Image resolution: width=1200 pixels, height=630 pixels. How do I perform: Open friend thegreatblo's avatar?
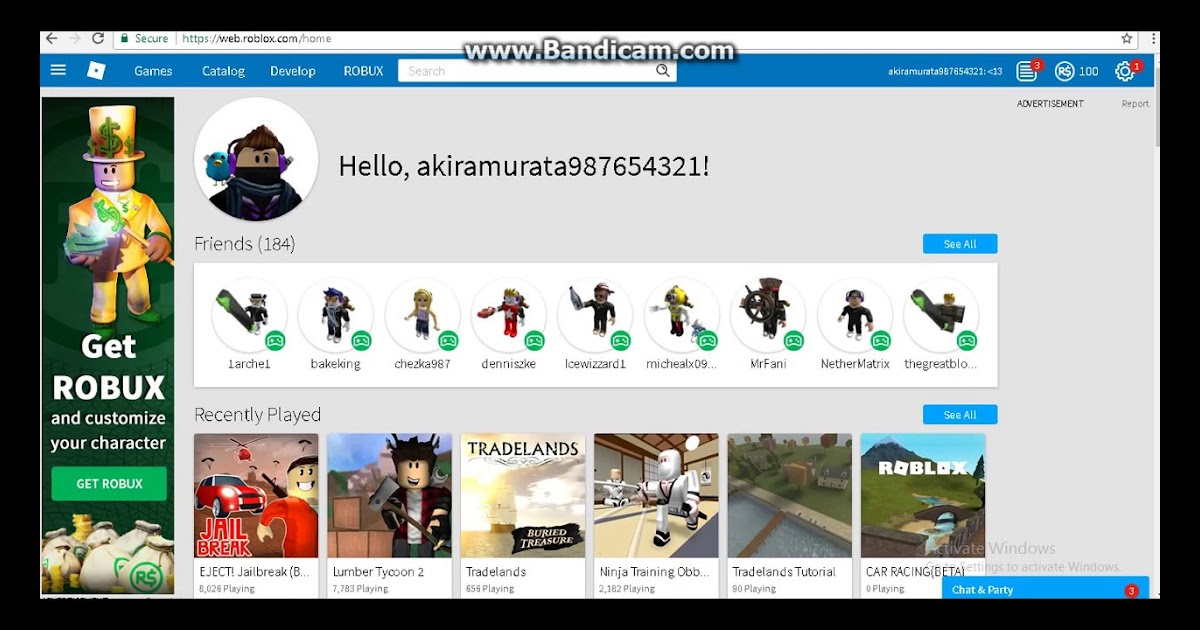click(940, 315)
